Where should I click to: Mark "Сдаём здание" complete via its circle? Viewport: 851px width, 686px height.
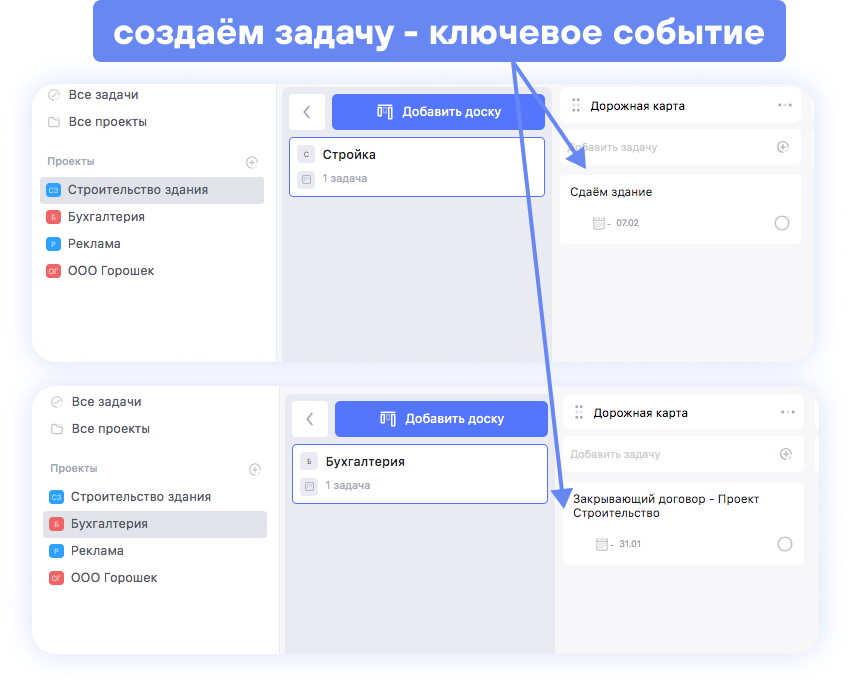(782, 223)
